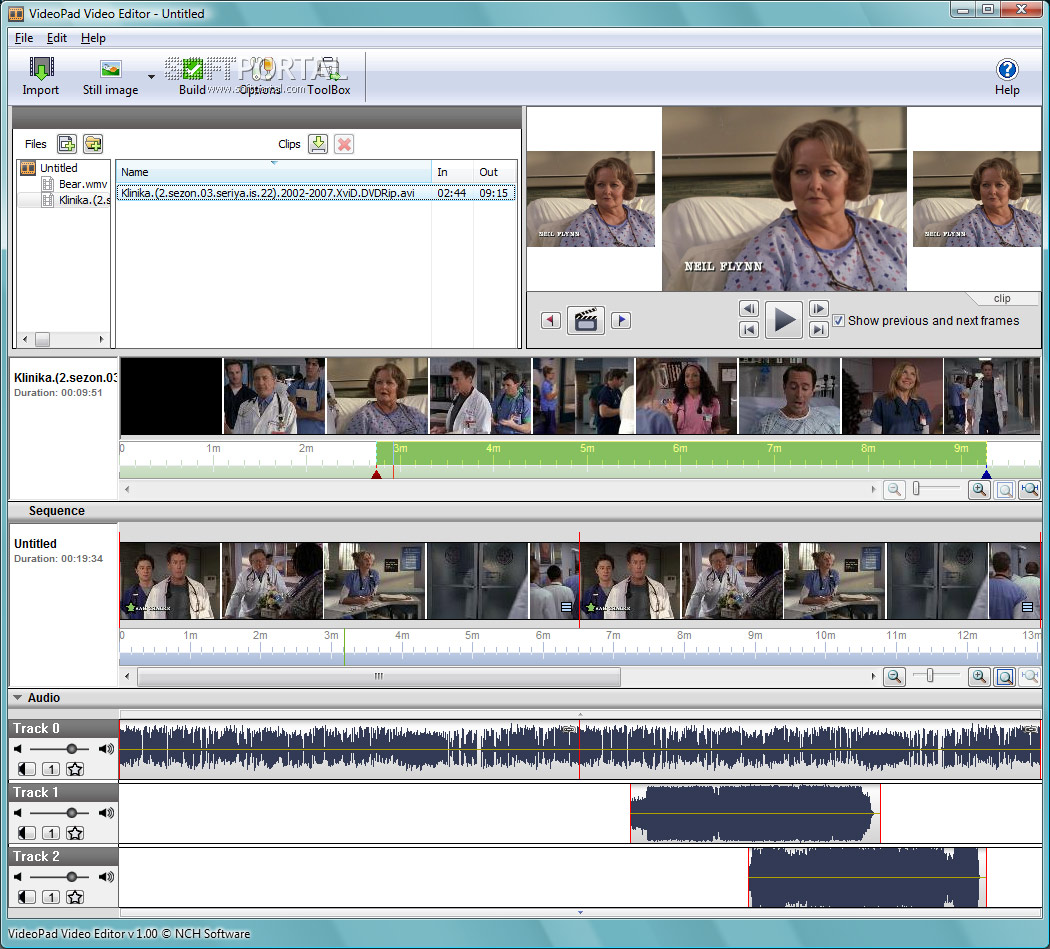Open the Edit menu
The width and height of the screenshot is (1050, 949).
[x=57, y=38]
